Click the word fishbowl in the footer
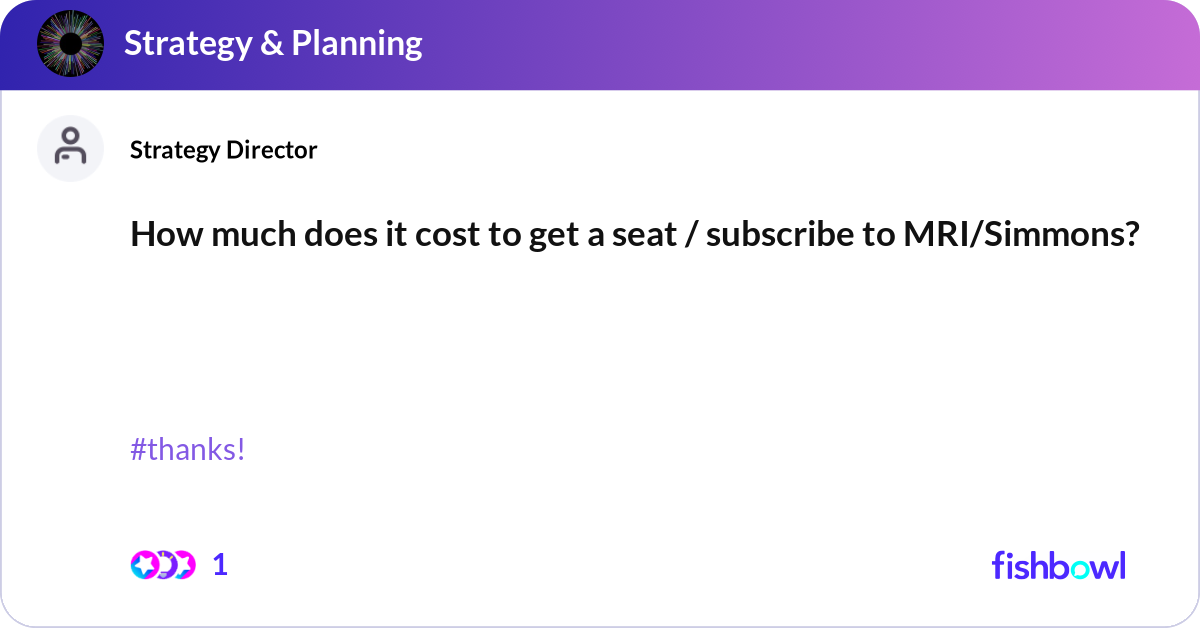1200x628 pixels. [x=1058, y=565]
